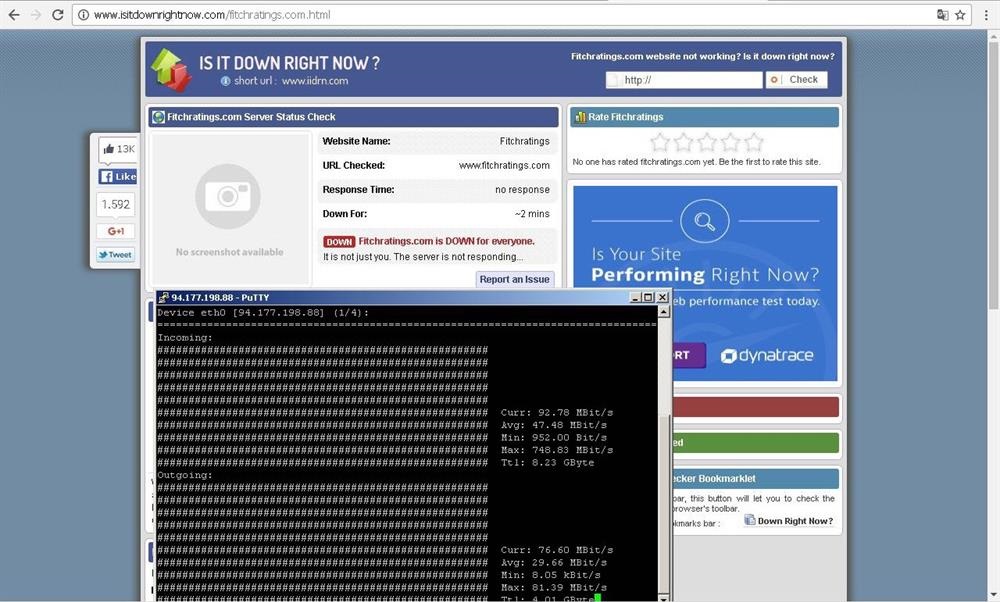Click the 'Ttl: 8.23 GByte' line in PuTTY
This screenshot has width=1000, height=602.
(x=547, y=462)
